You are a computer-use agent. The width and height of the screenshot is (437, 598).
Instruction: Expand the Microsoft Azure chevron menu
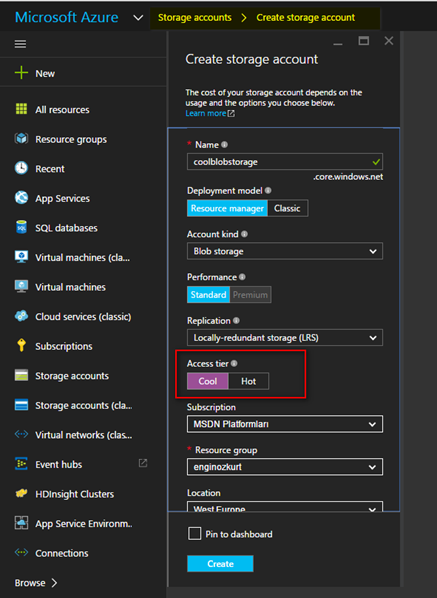138,18
